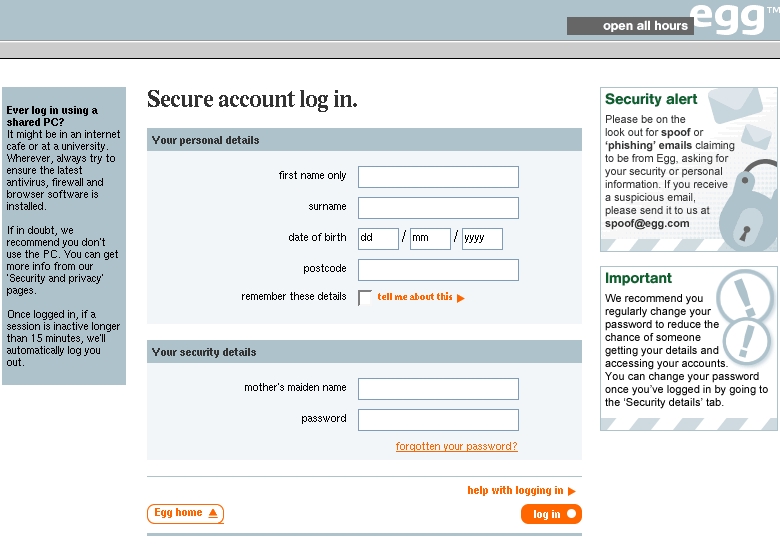
Task: Click the arrow next to 'tell me about this'
Action: coord(461,298)
